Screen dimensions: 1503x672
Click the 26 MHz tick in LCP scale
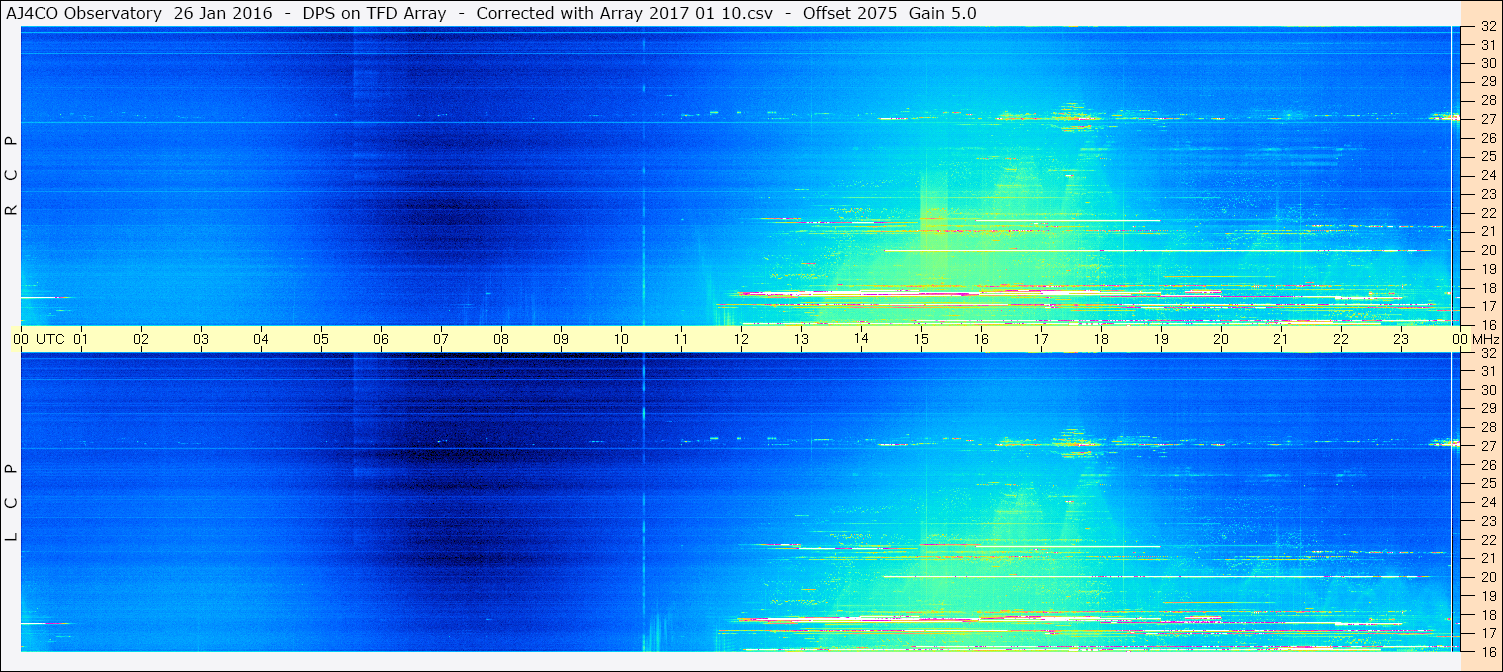point(1488,465)
